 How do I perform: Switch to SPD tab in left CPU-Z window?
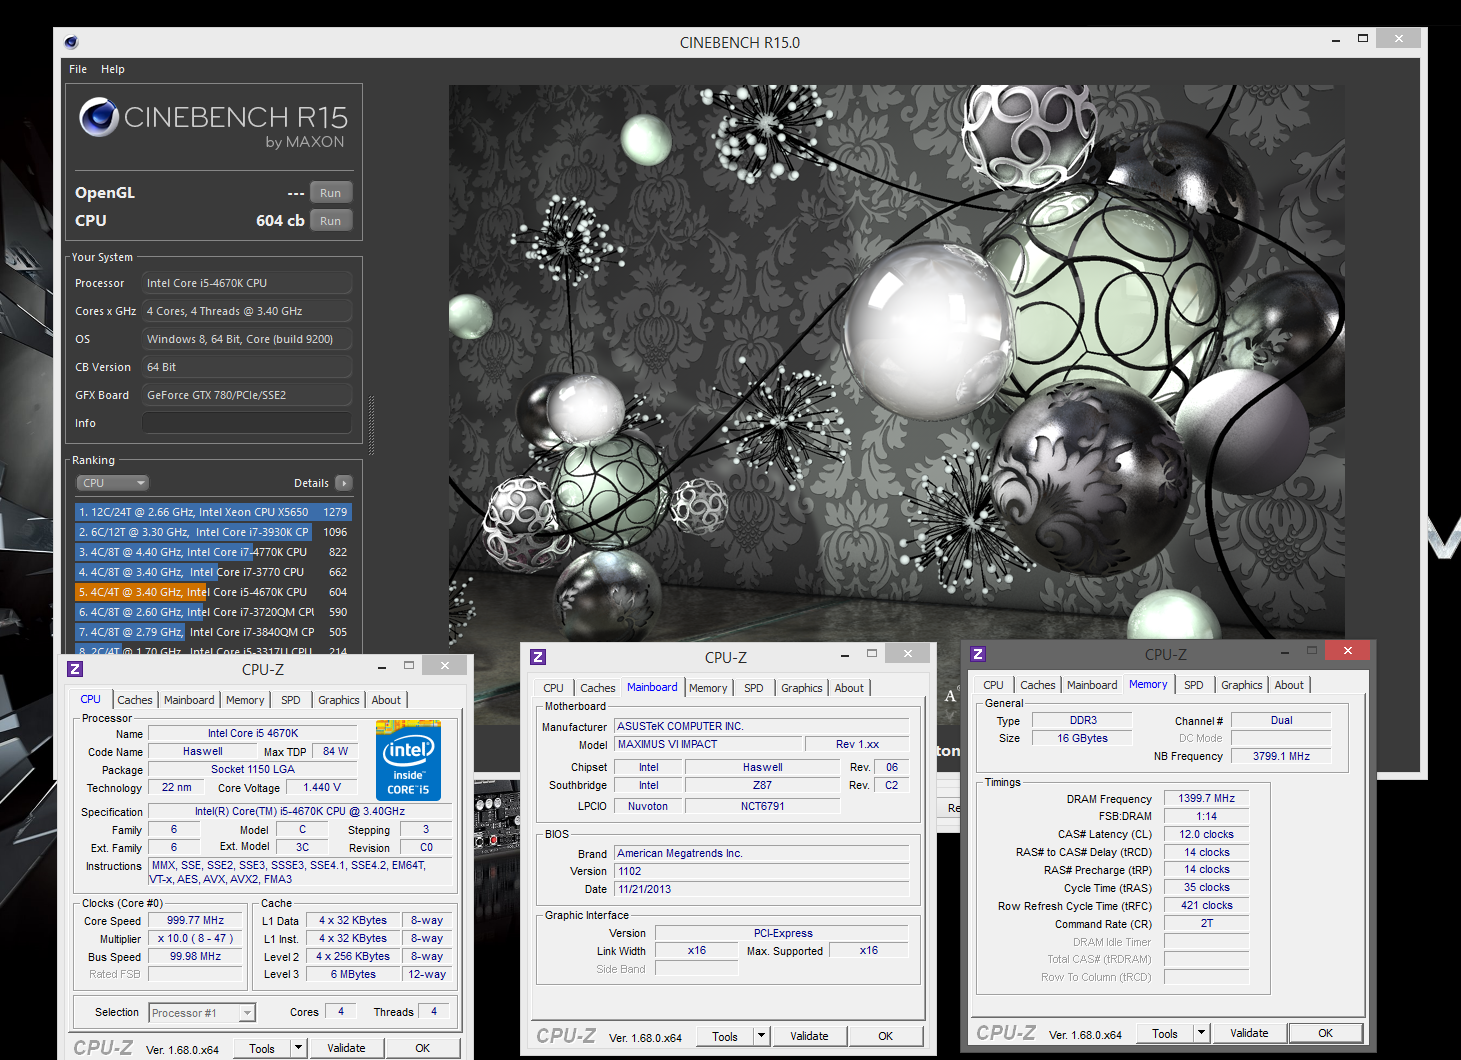pyautogui.click(x=291, y=700)
